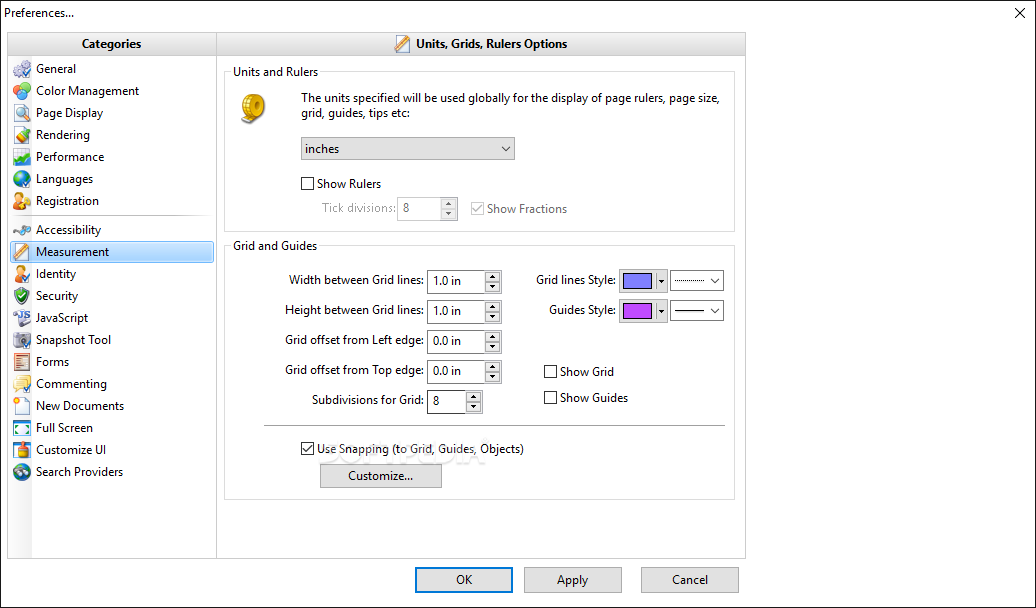
Task: Click the OK button
Action: tap(464, 580)
